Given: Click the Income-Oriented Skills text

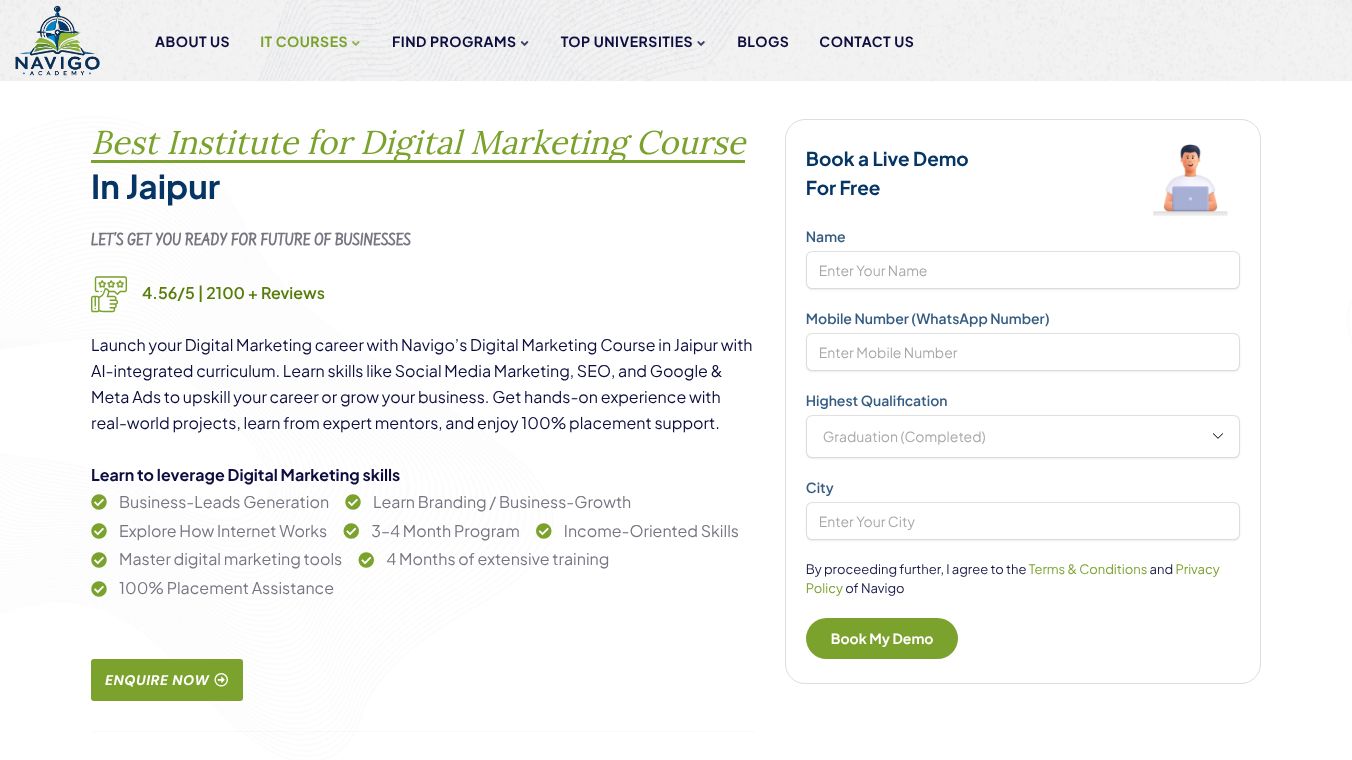Looking at the screenshot, I should pyautogui.click(x=651, y=531).
